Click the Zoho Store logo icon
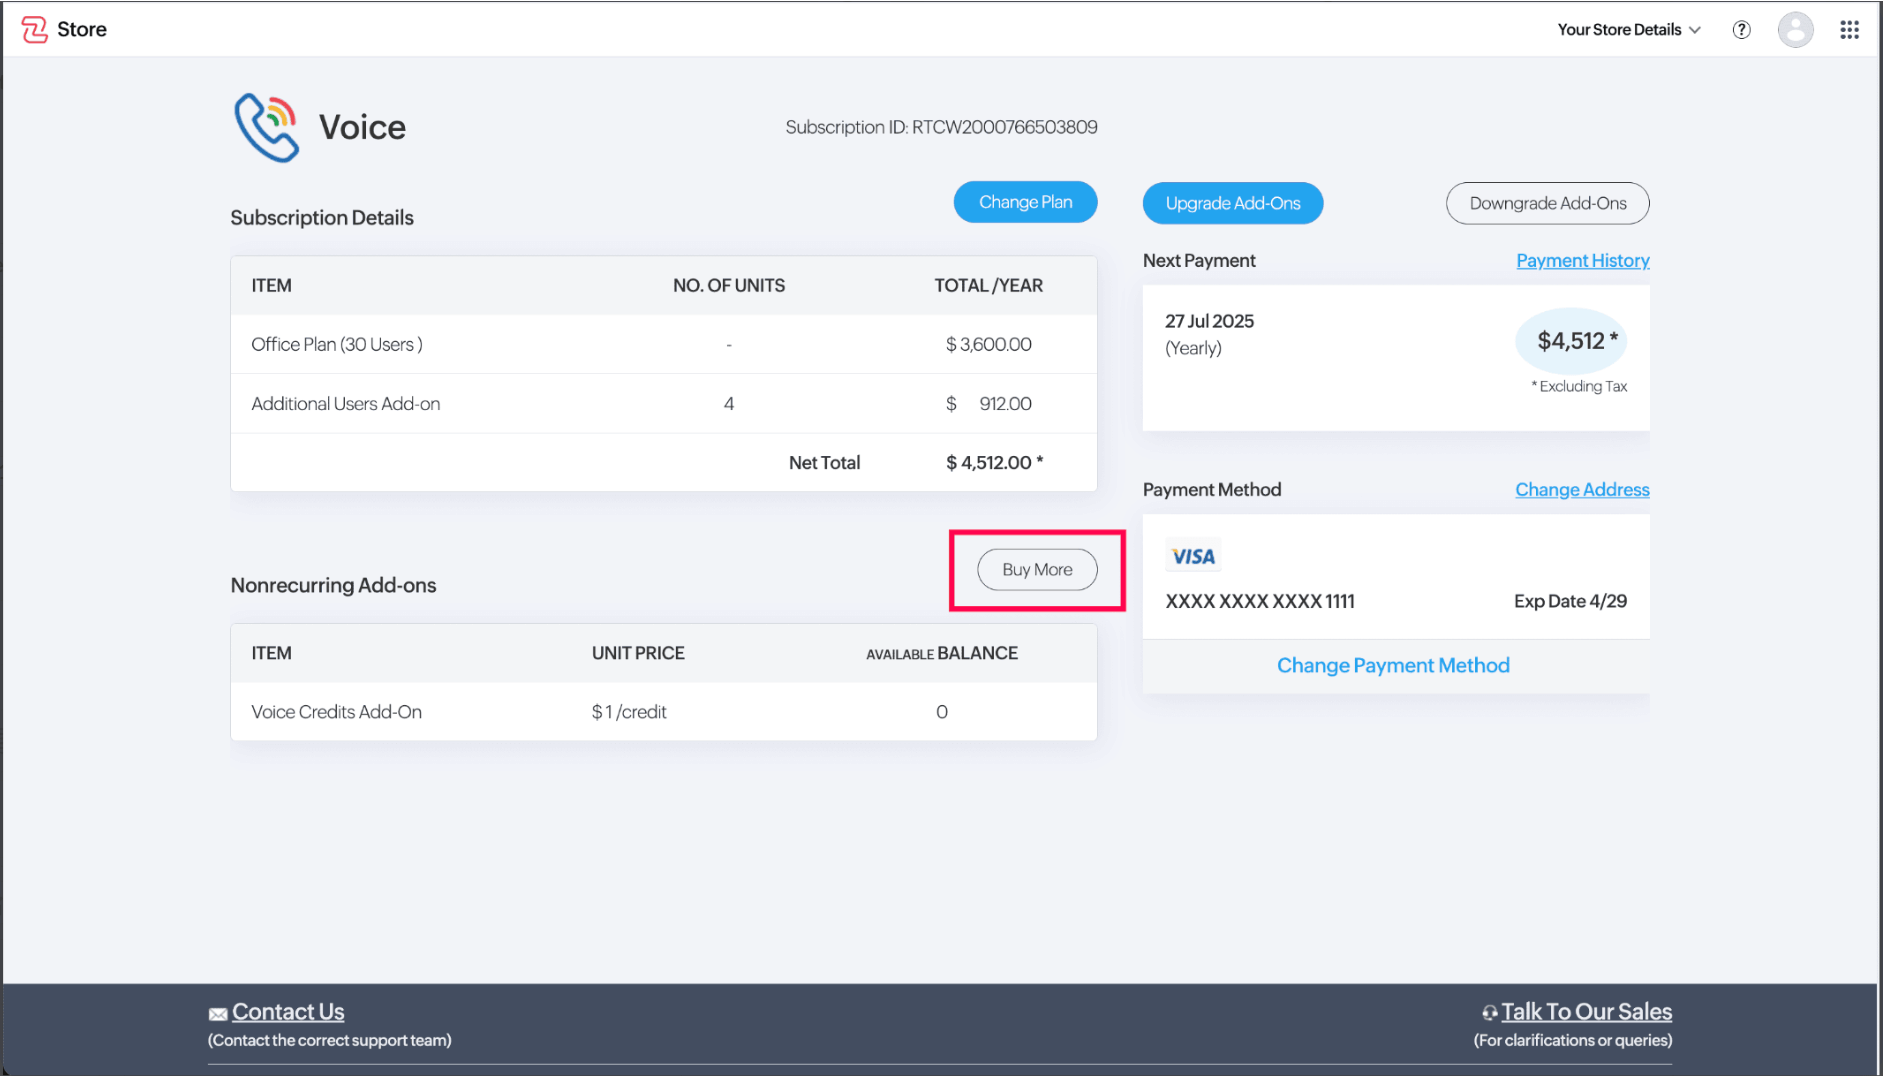 tap(35, 30)
